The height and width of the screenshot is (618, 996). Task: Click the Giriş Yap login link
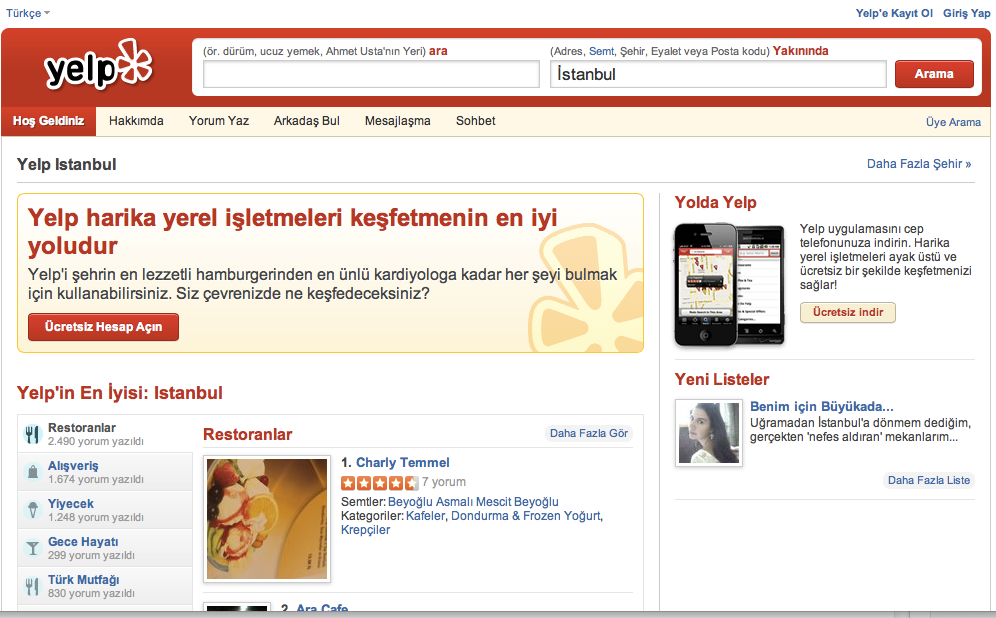[967, 13]
